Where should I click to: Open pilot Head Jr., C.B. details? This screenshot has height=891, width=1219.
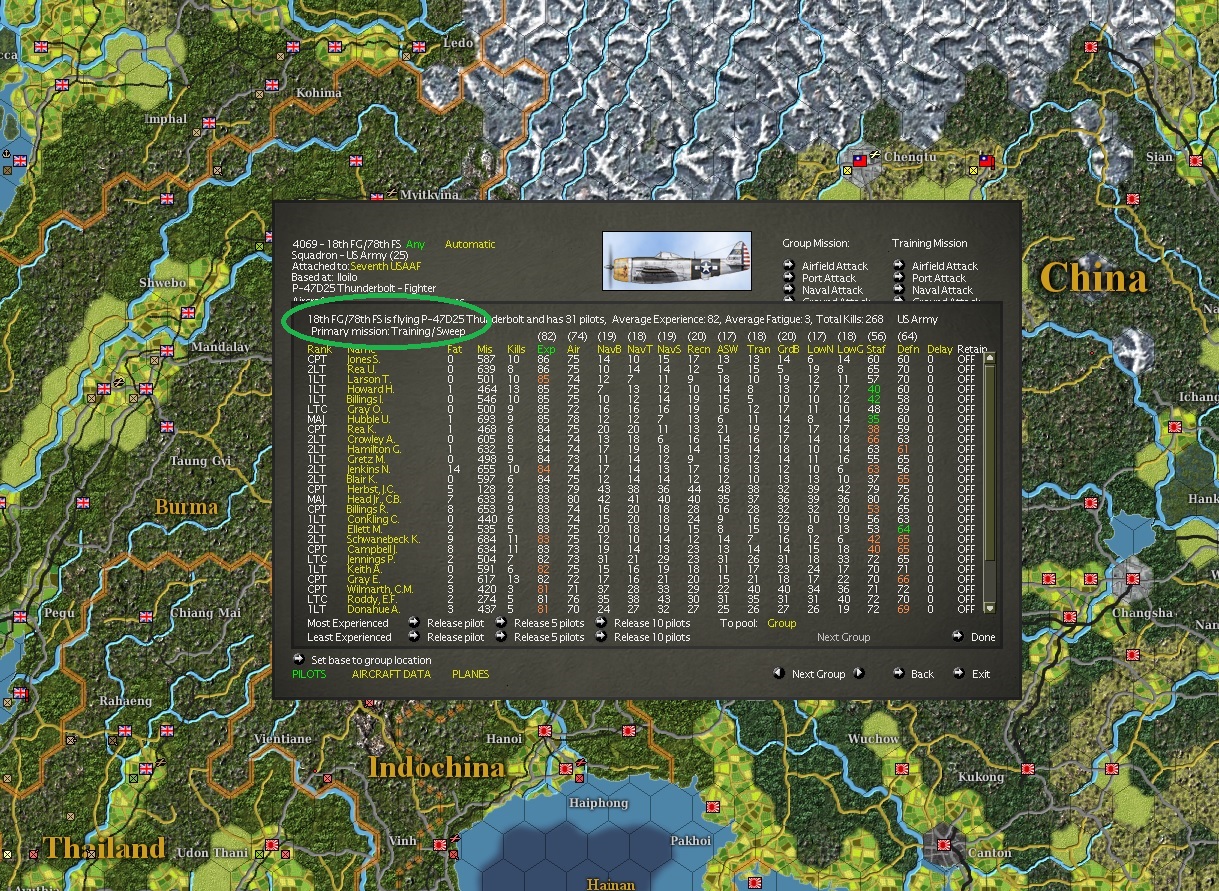click(374, 499)
